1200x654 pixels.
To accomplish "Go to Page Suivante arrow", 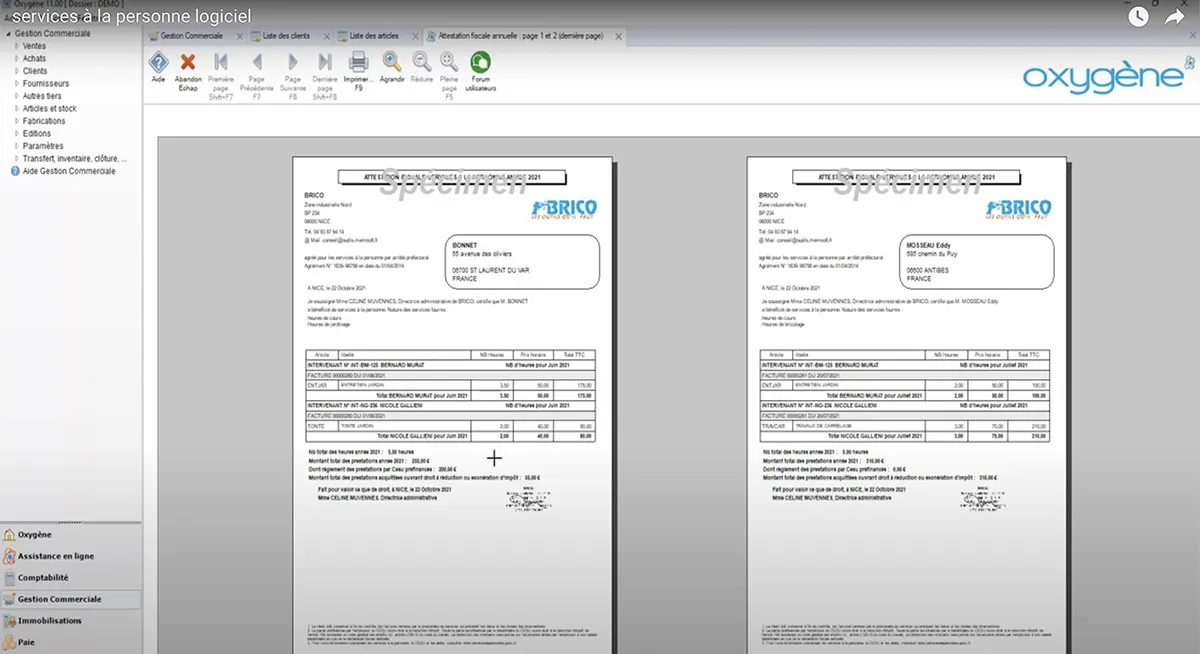I will (x=293, y=62).
